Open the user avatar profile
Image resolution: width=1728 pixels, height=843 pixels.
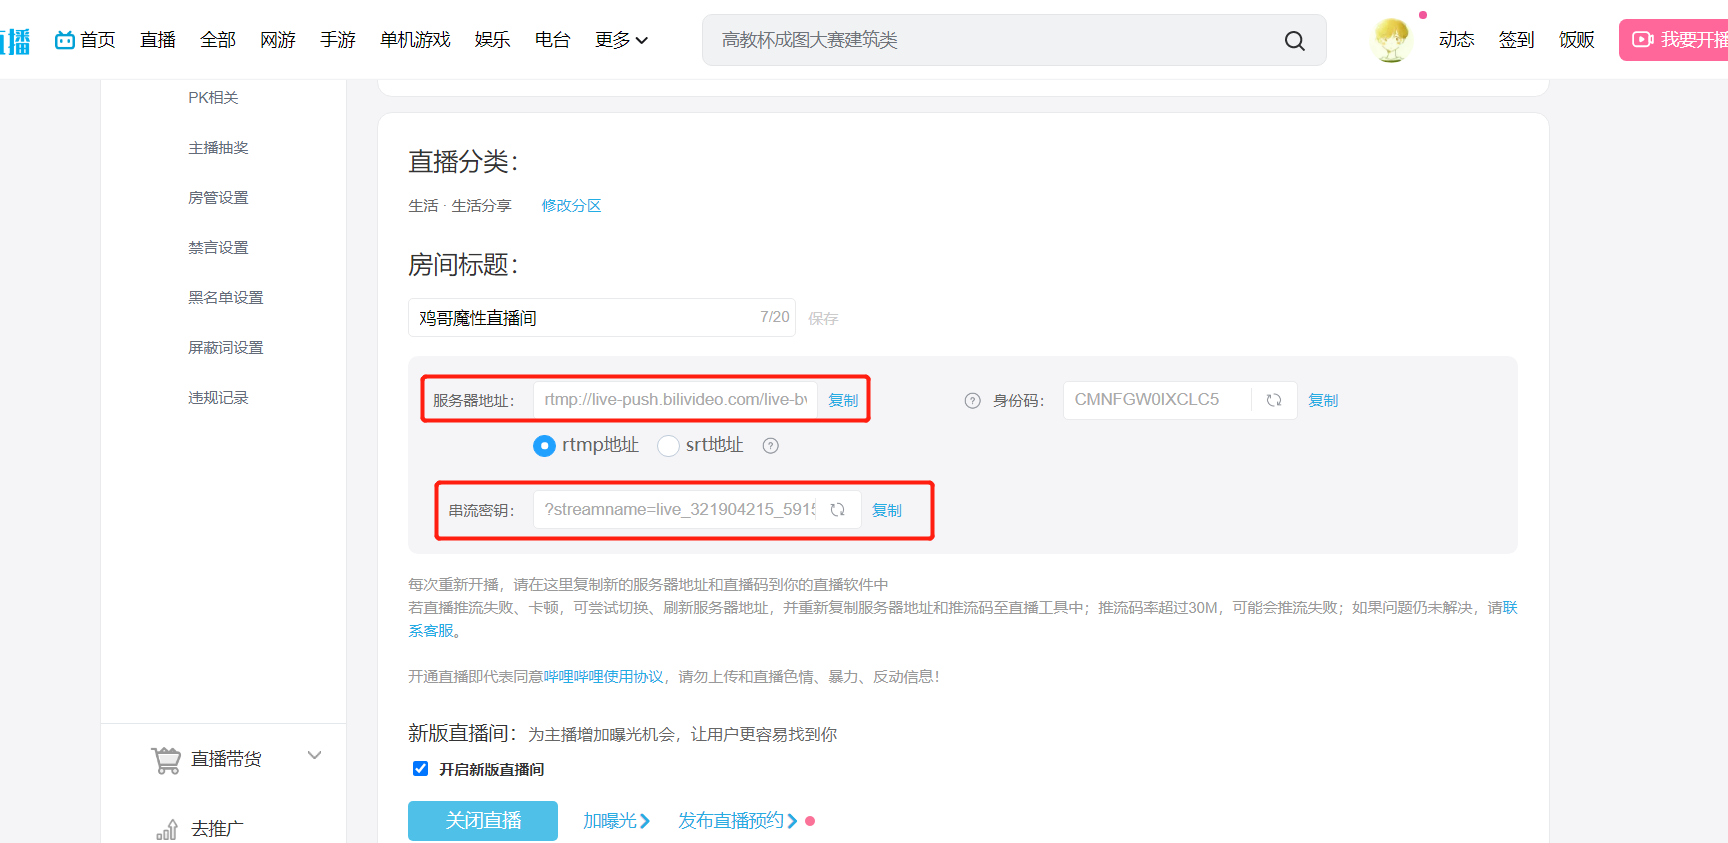[x=1391, y=40]
